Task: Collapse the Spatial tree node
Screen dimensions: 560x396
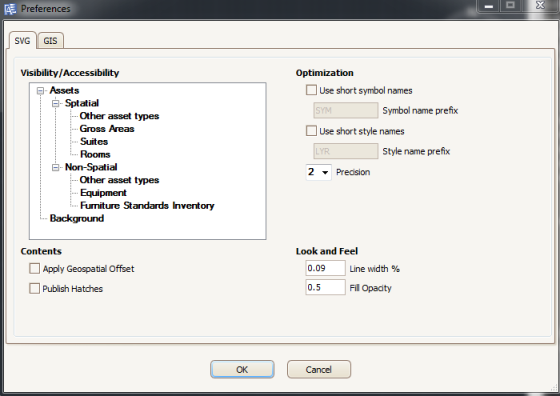Action: (55, 104)
